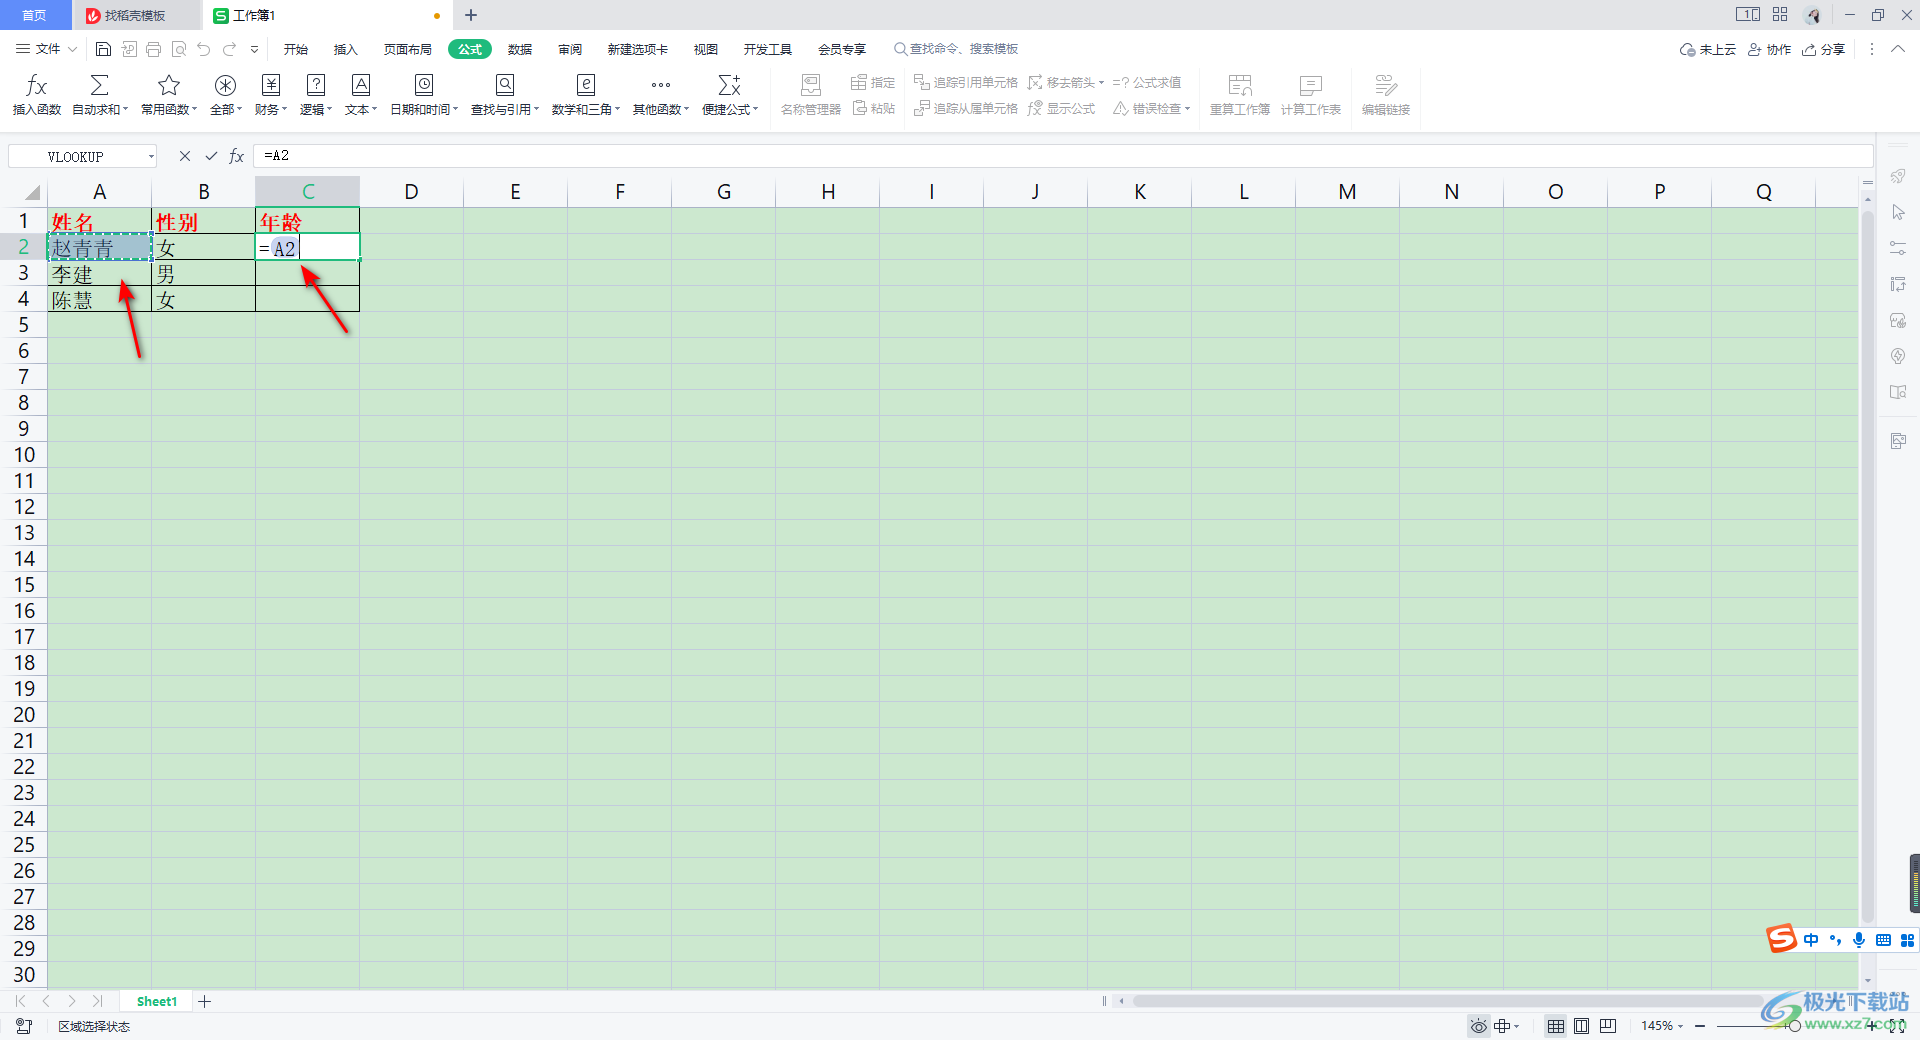Cancel formula entry with the X icon
Screen dimensions: 1920x1040
[x=185, y=156]
